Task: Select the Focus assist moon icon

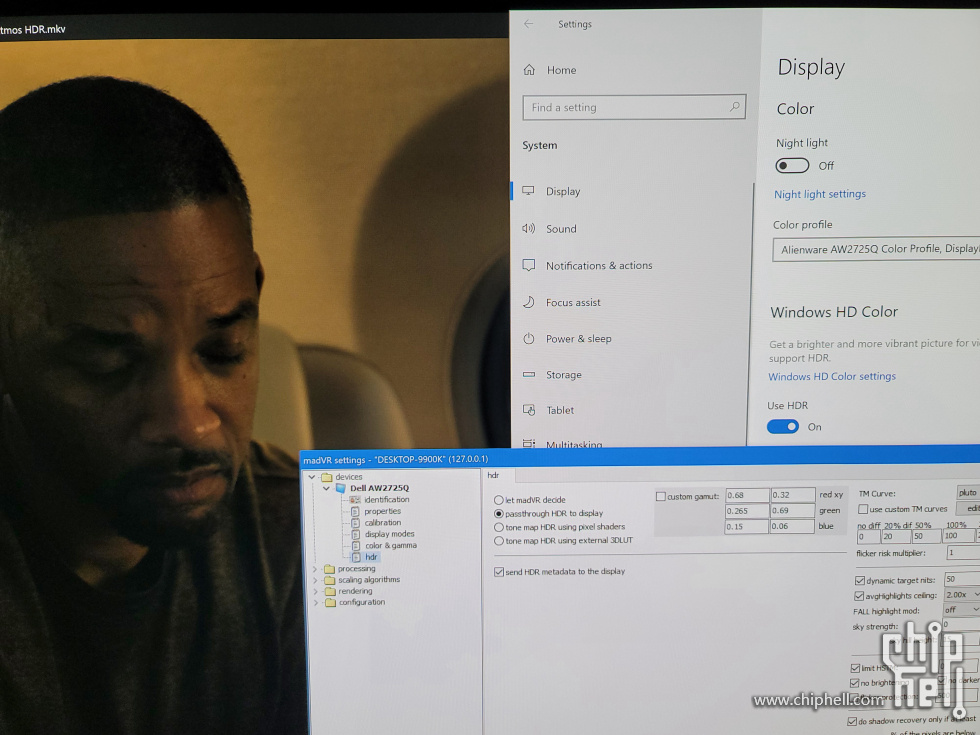Action: [x=529, y=302]
